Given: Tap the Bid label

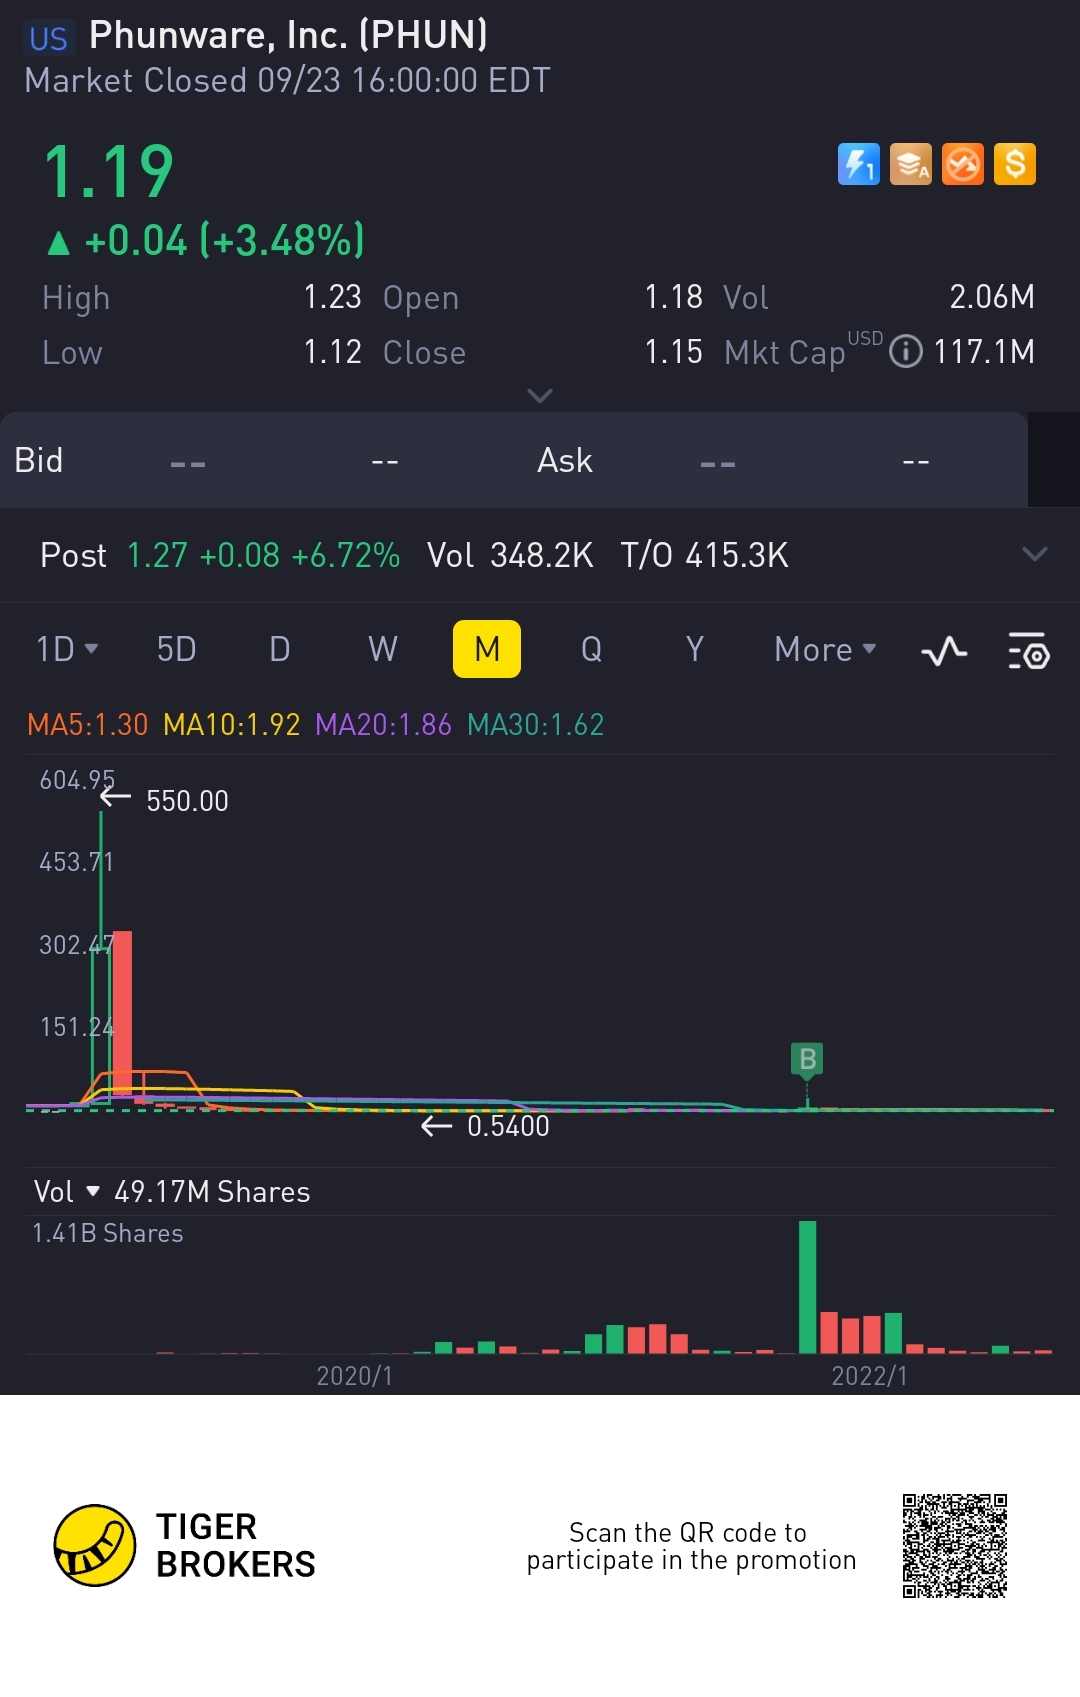Looking at the screenshot, I should [x=39, y=460].
